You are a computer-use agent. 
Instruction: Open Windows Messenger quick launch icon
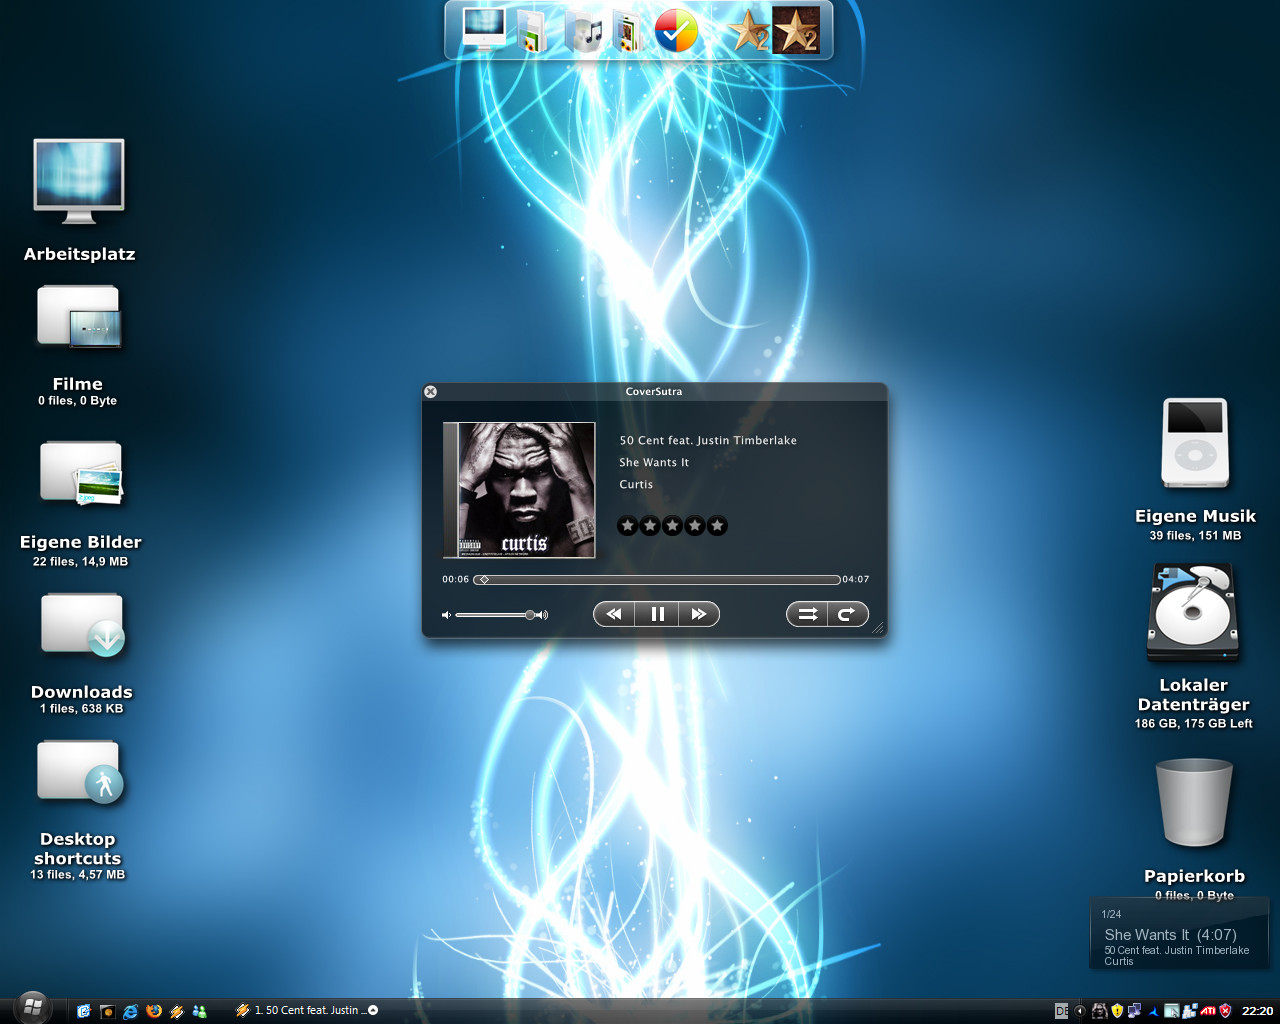pos(199,1011)
